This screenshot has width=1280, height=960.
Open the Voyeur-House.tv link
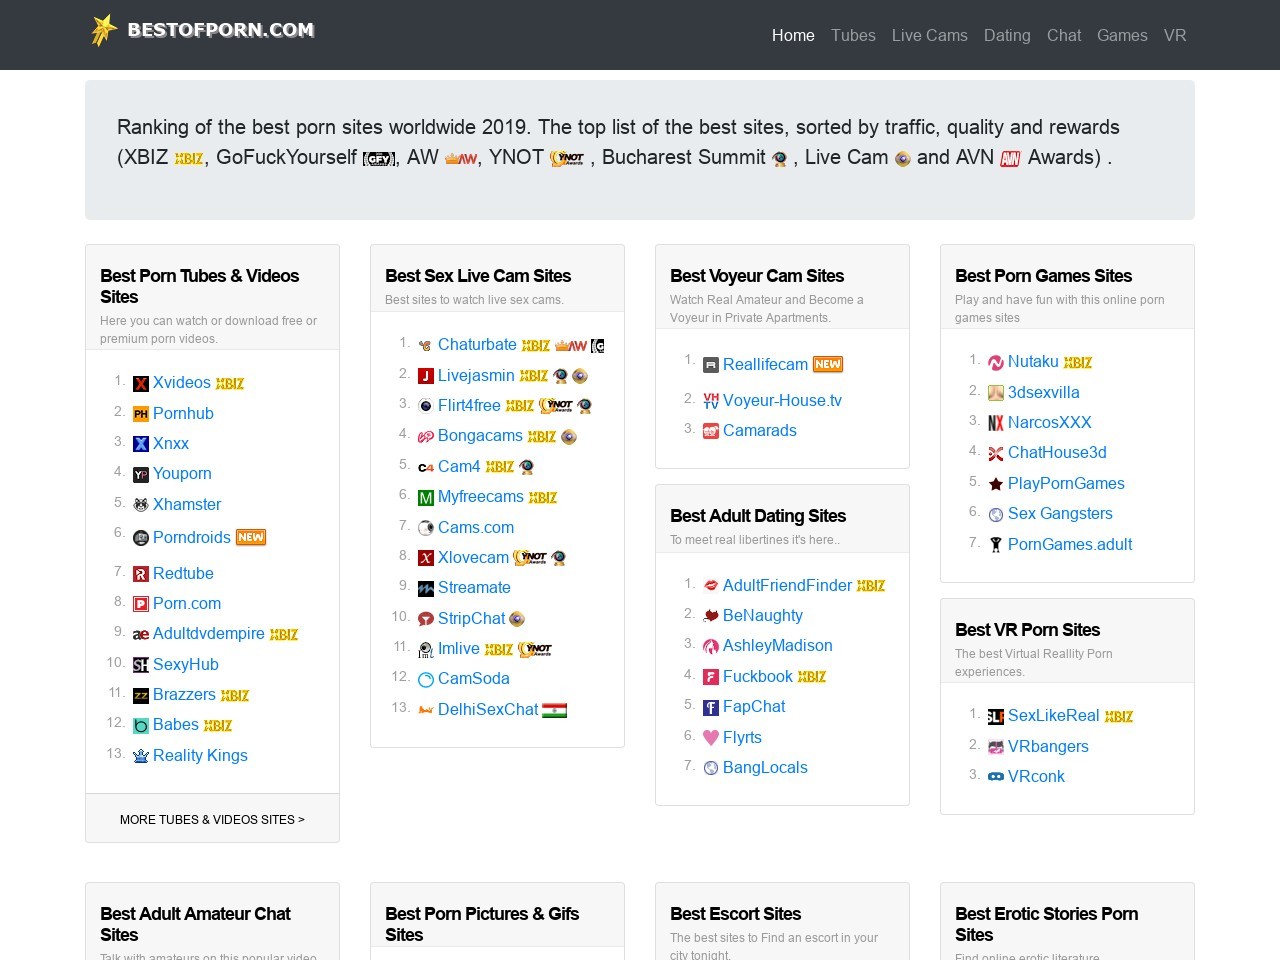point(782,400)
